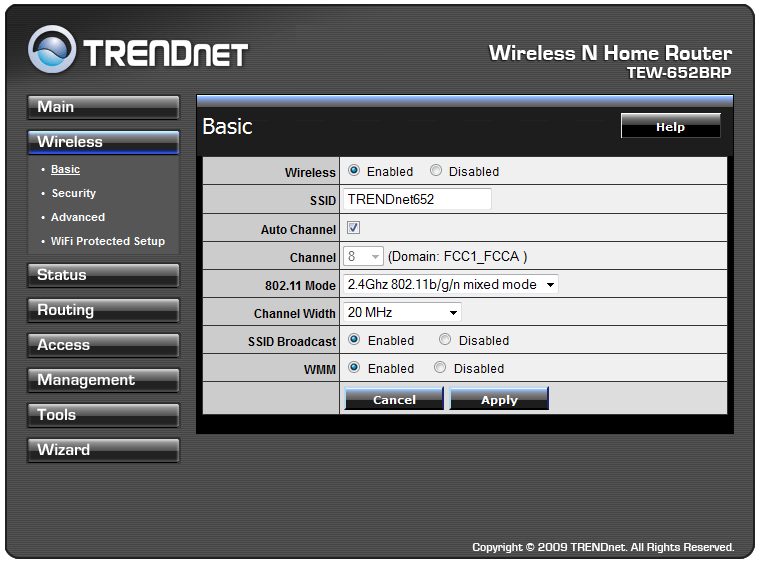
Task: Select Wireless Disabled radio button
Action: coord(436,171)
